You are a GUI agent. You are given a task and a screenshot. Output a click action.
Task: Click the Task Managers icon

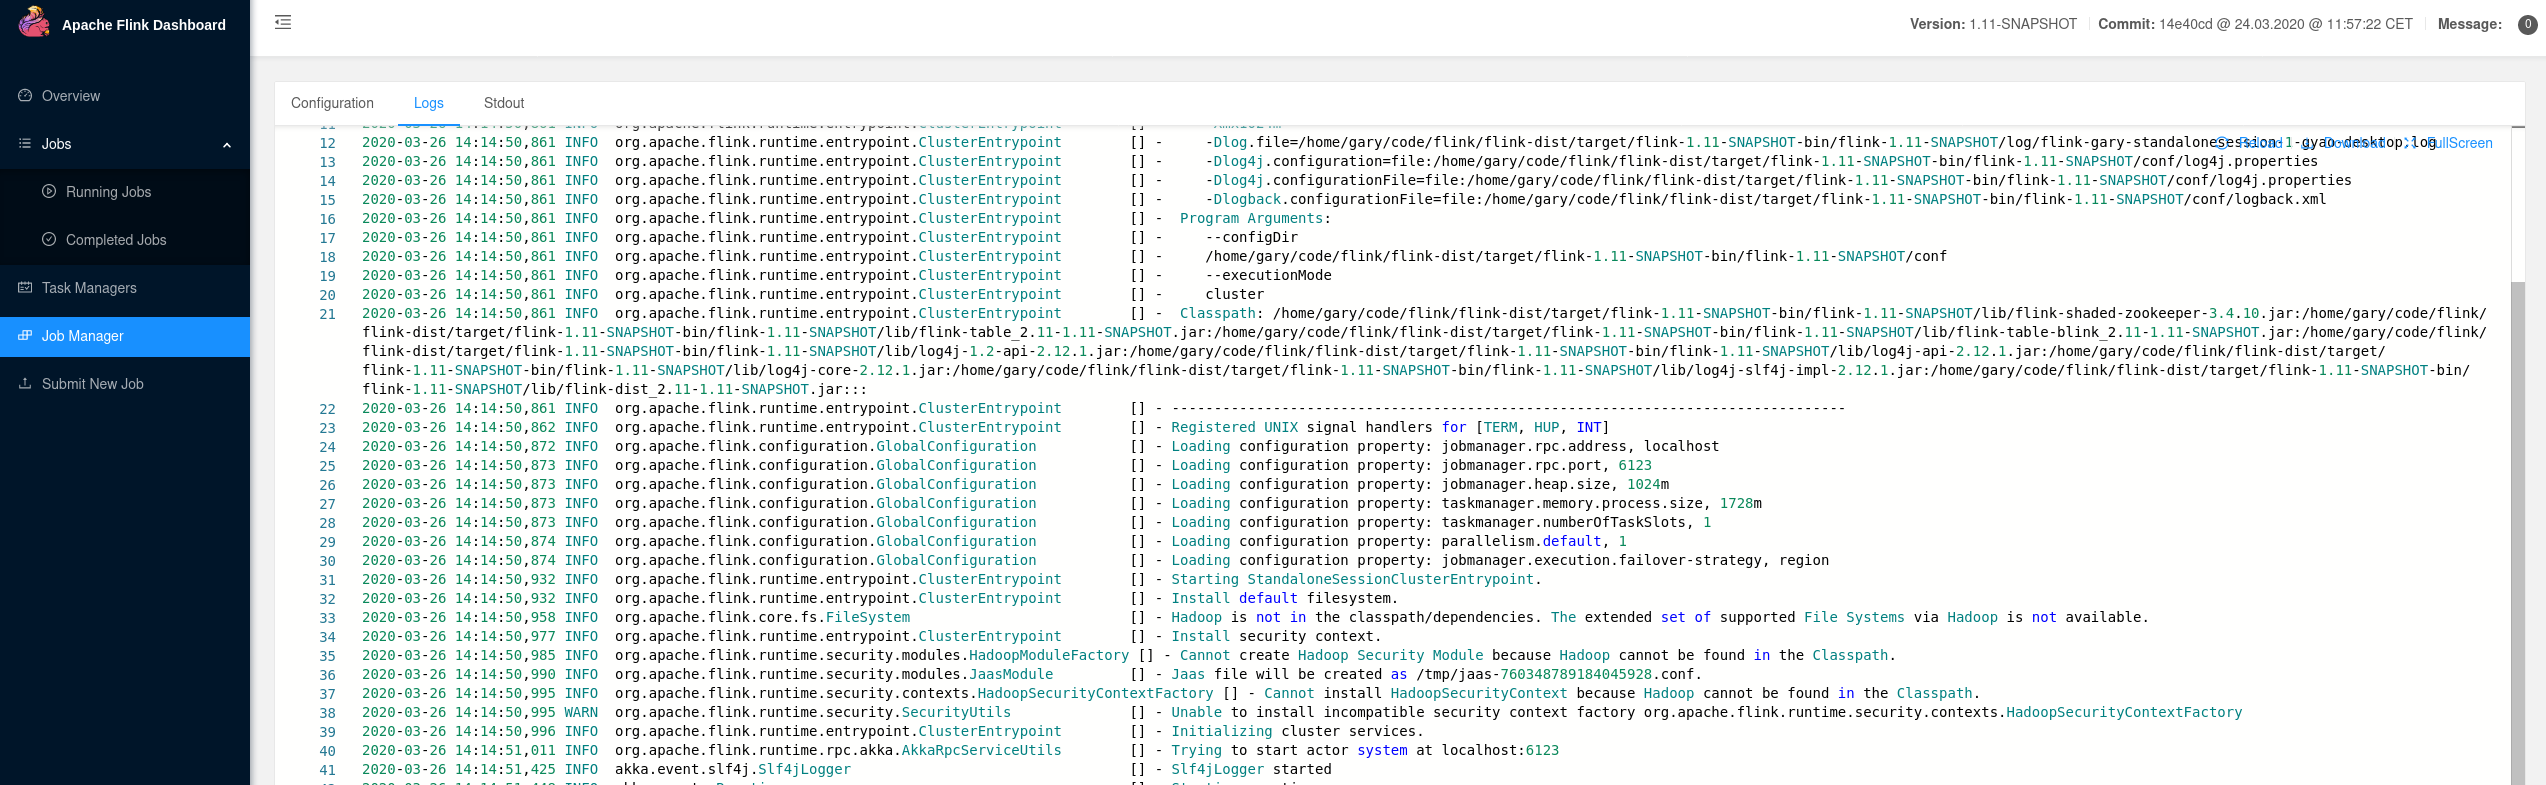(x=25, y=288)
